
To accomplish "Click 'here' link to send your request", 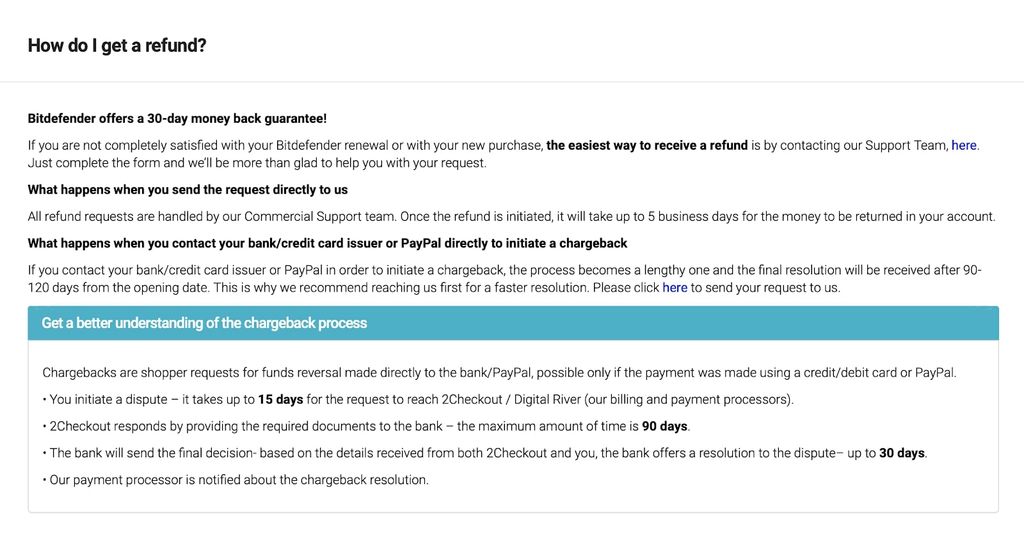I will click(674, 287).
